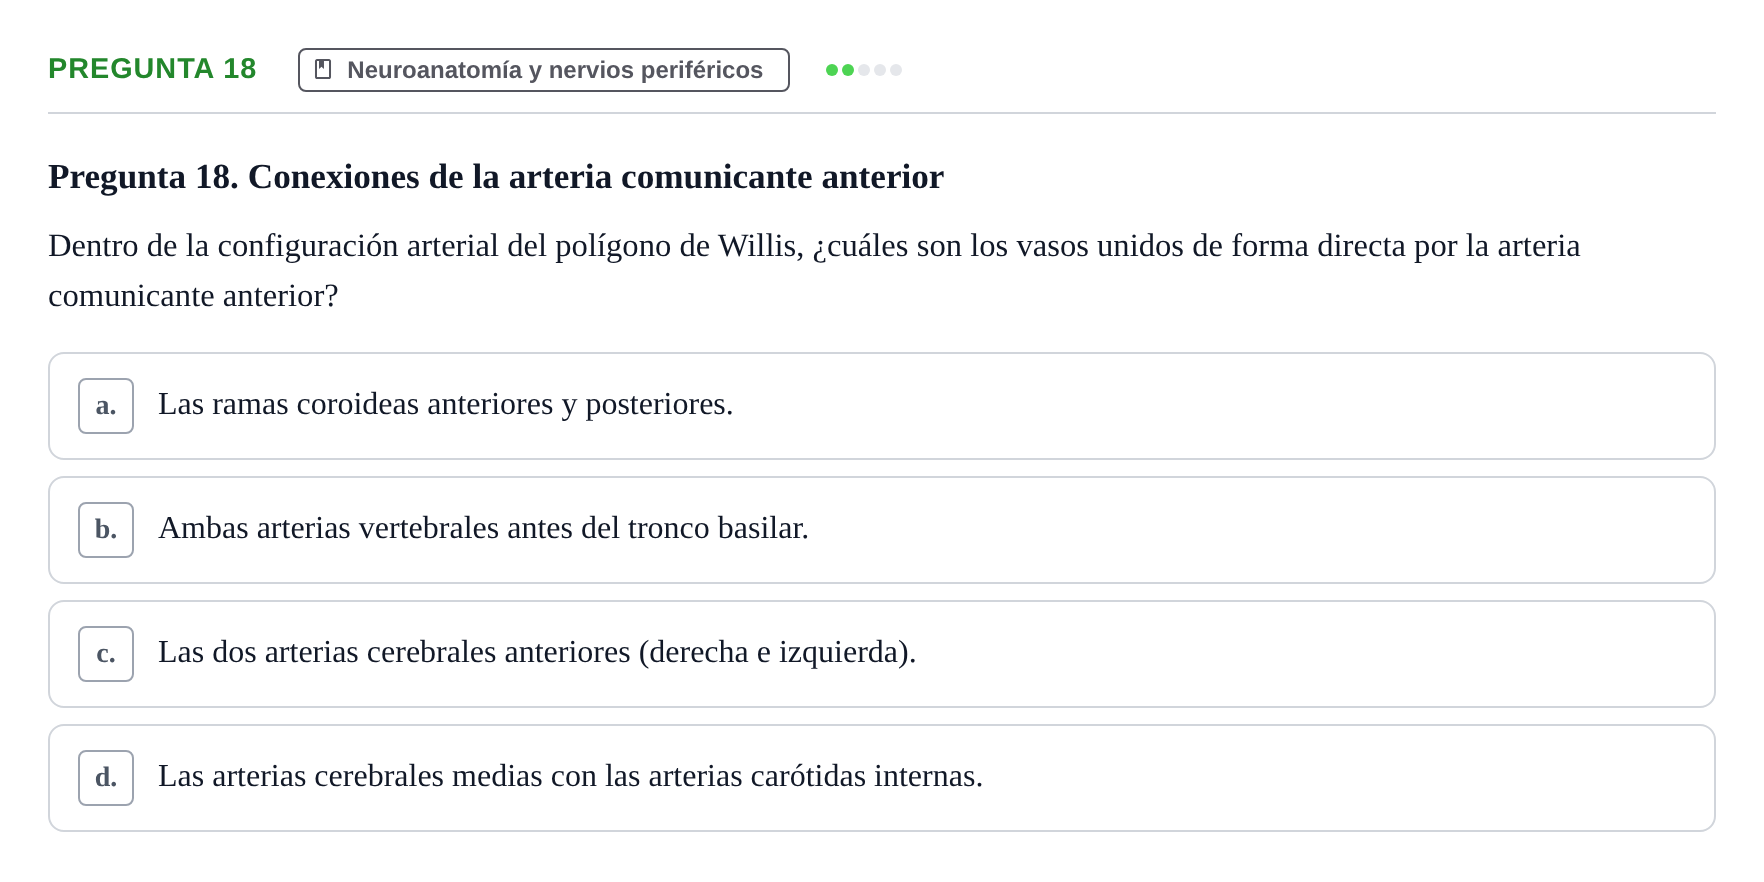This screenshot has width=1764, height=882.
Task: Click the question text about polígono de Willis
Action: [x=814, y=270]
